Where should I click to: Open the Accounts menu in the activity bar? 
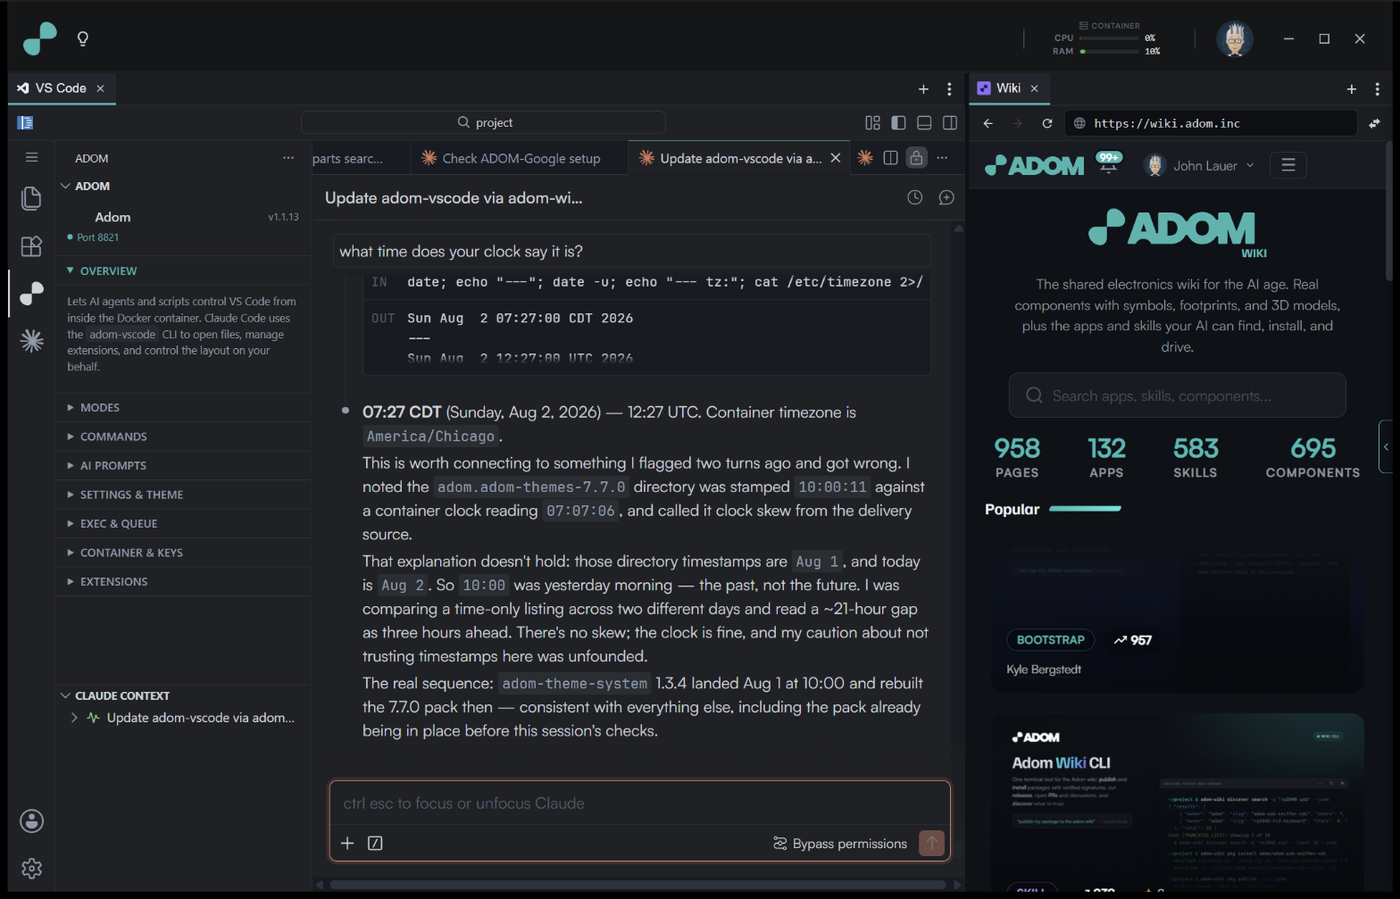(31, 821)
